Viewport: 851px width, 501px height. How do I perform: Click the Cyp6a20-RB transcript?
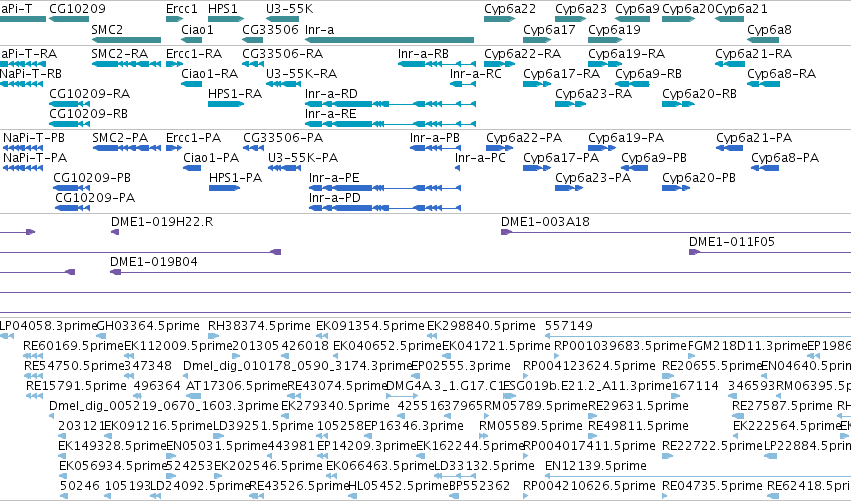(x=678, y=104)
